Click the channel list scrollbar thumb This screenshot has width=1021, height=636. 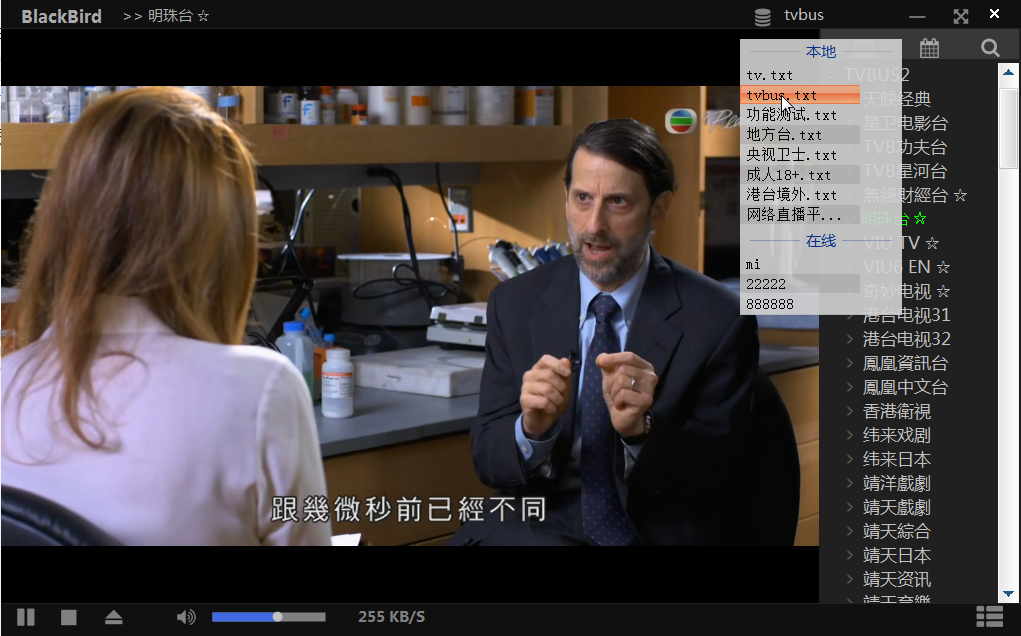click(x=1008, y=128)
